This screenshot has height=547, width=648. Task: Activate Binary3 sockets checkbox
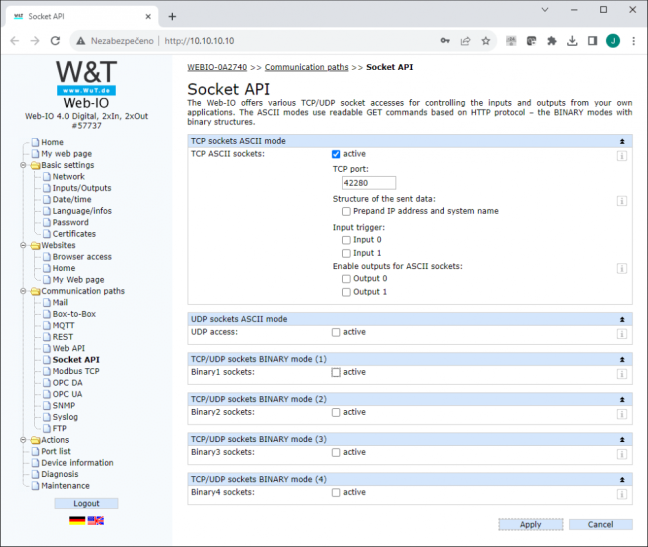coord(336,452)
